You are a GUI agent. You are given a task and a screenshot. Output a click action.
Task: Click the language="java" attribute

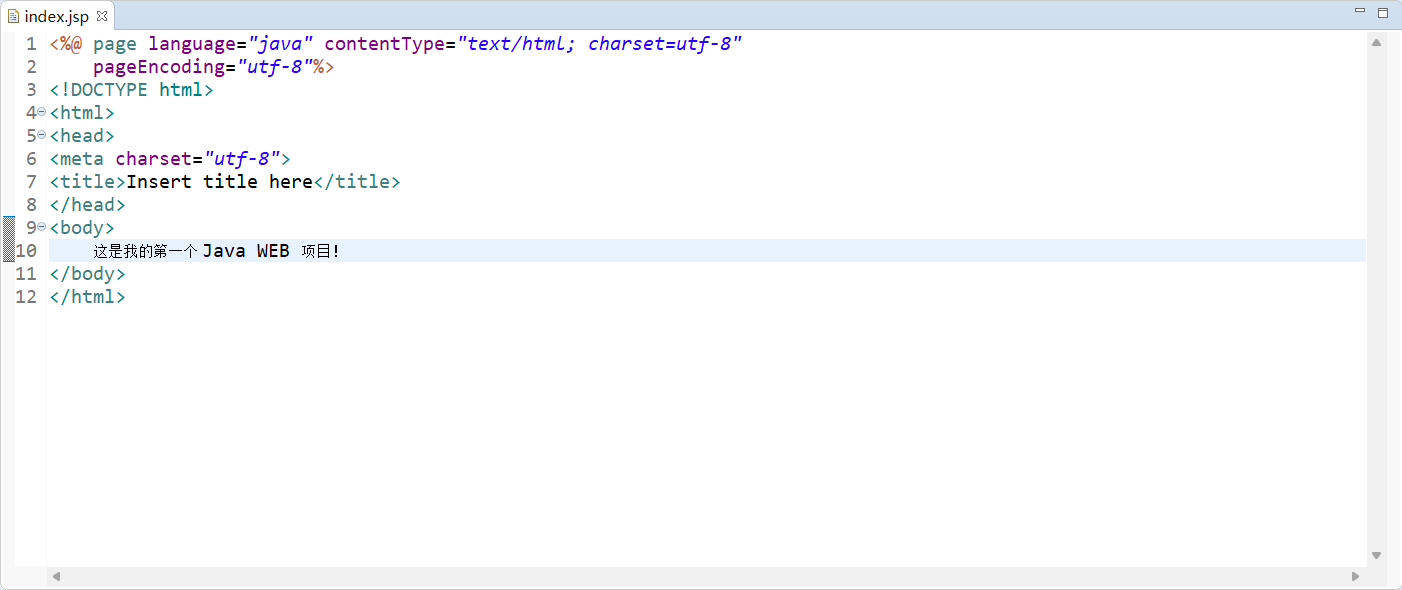click(231, 44)
